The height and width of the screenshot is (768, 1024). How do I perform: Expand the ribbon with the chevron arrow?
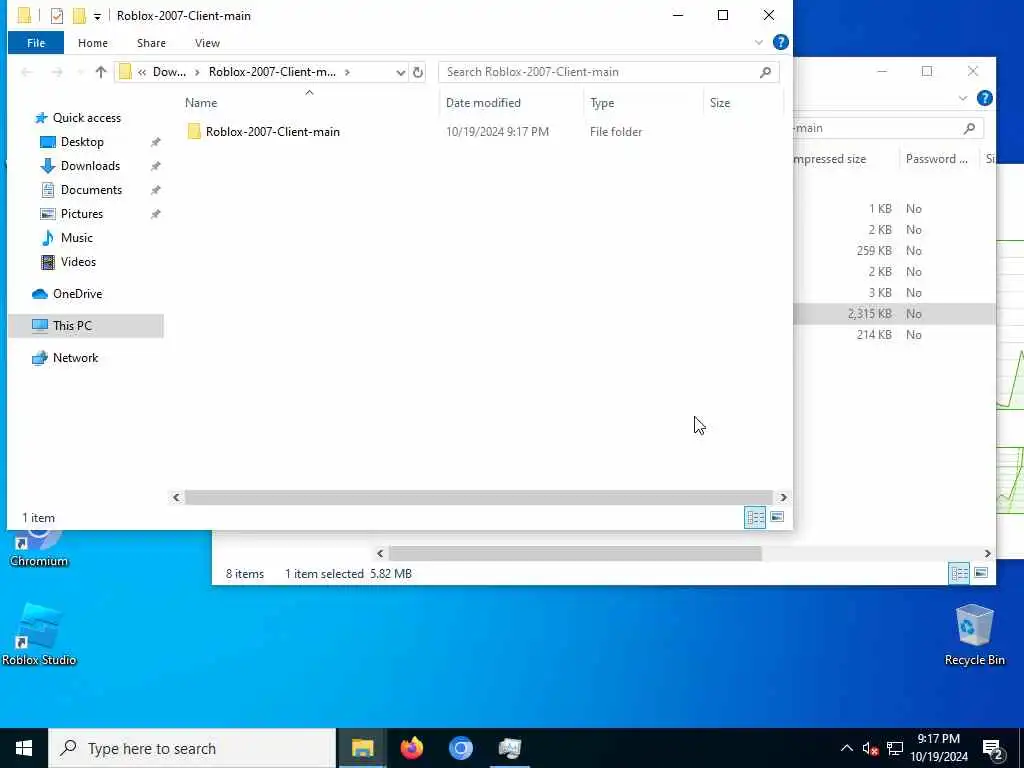coord(759,42)
